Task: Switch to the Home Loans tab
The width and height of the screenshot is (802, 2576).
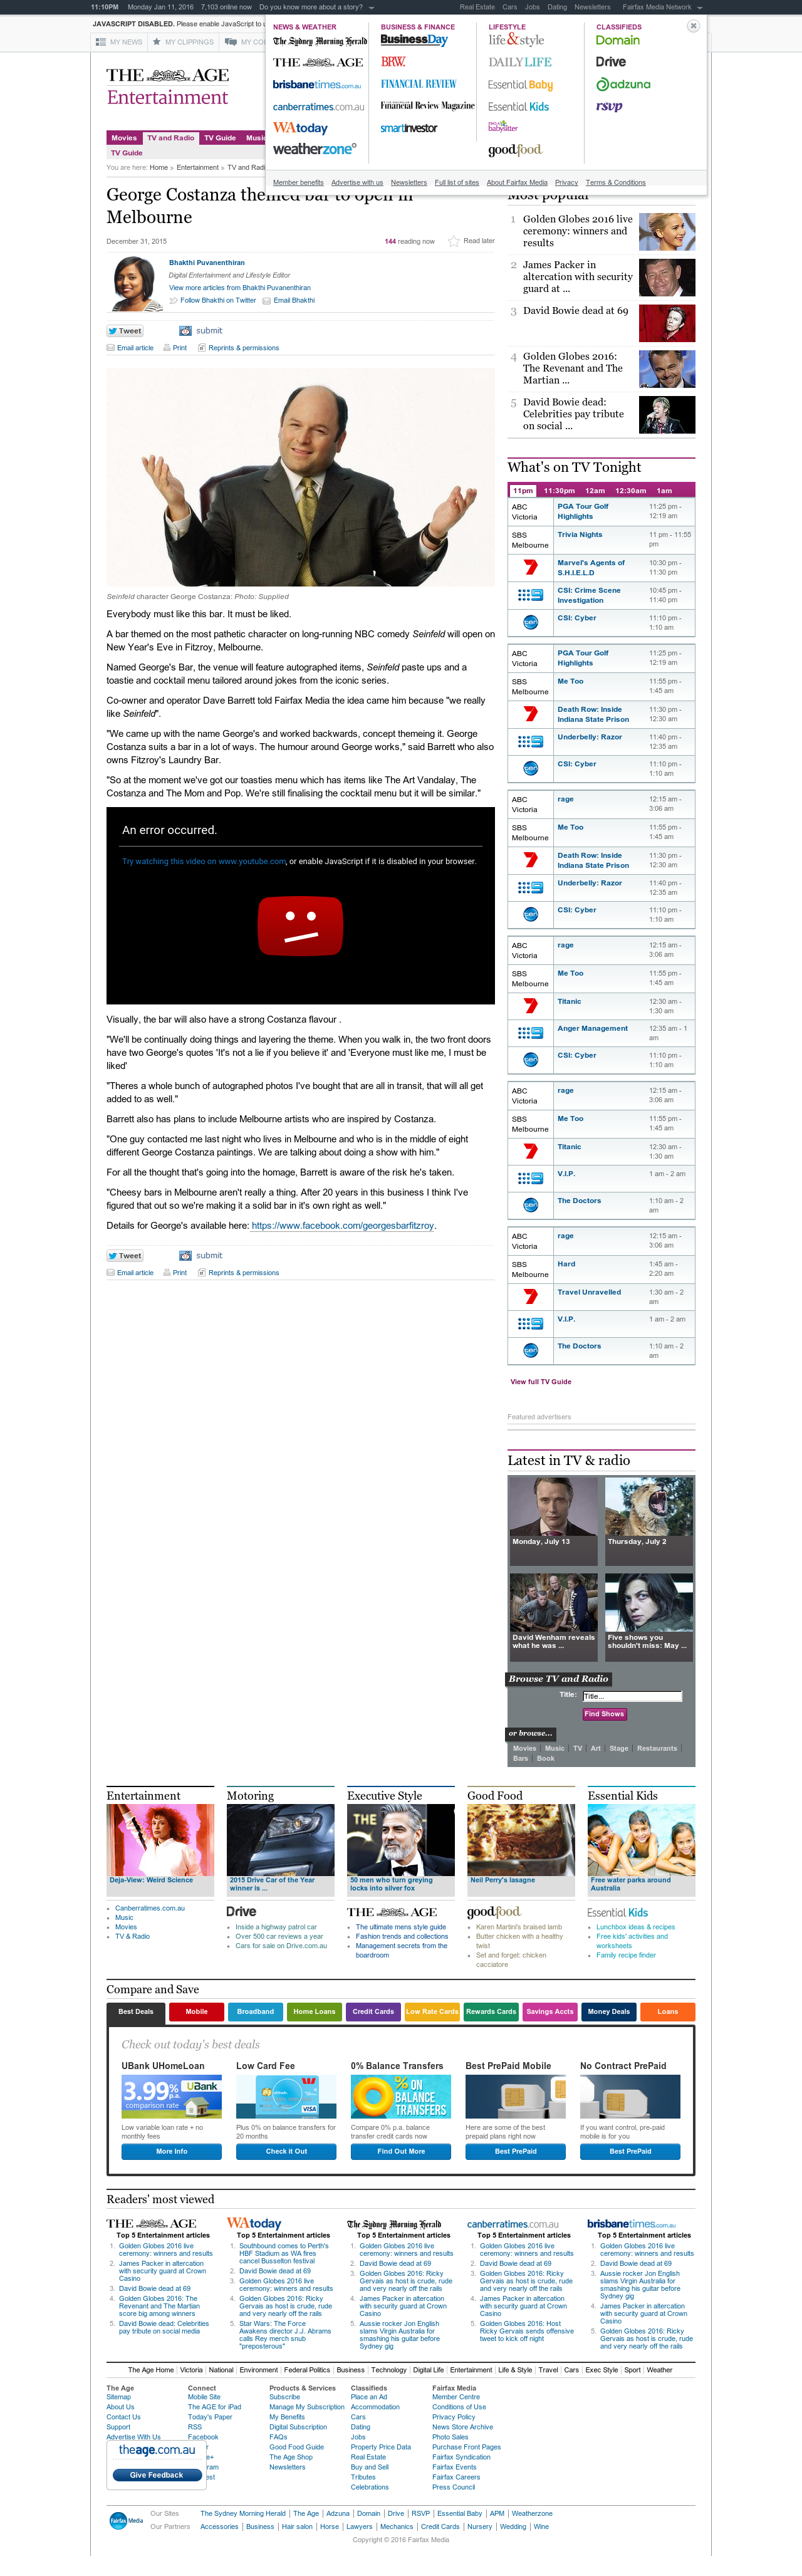Action: (314, 2011)
